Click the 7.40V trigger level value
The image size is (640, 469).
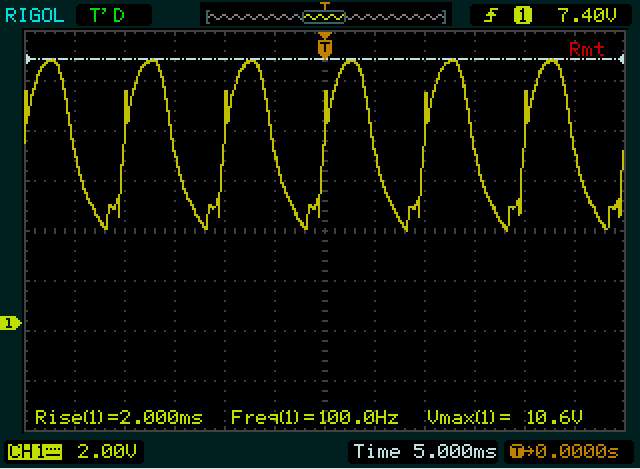[x=587, y=16]
